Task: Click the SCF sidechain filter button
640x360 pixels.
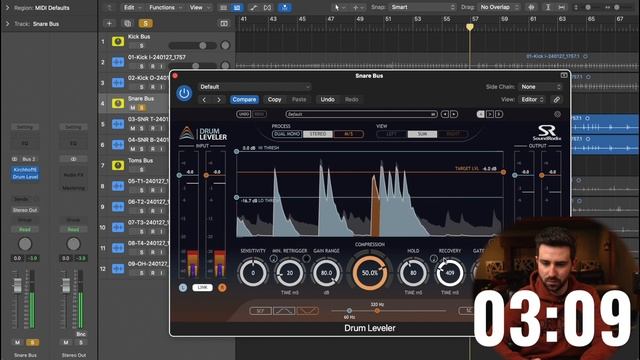Action: click(260, 311)
